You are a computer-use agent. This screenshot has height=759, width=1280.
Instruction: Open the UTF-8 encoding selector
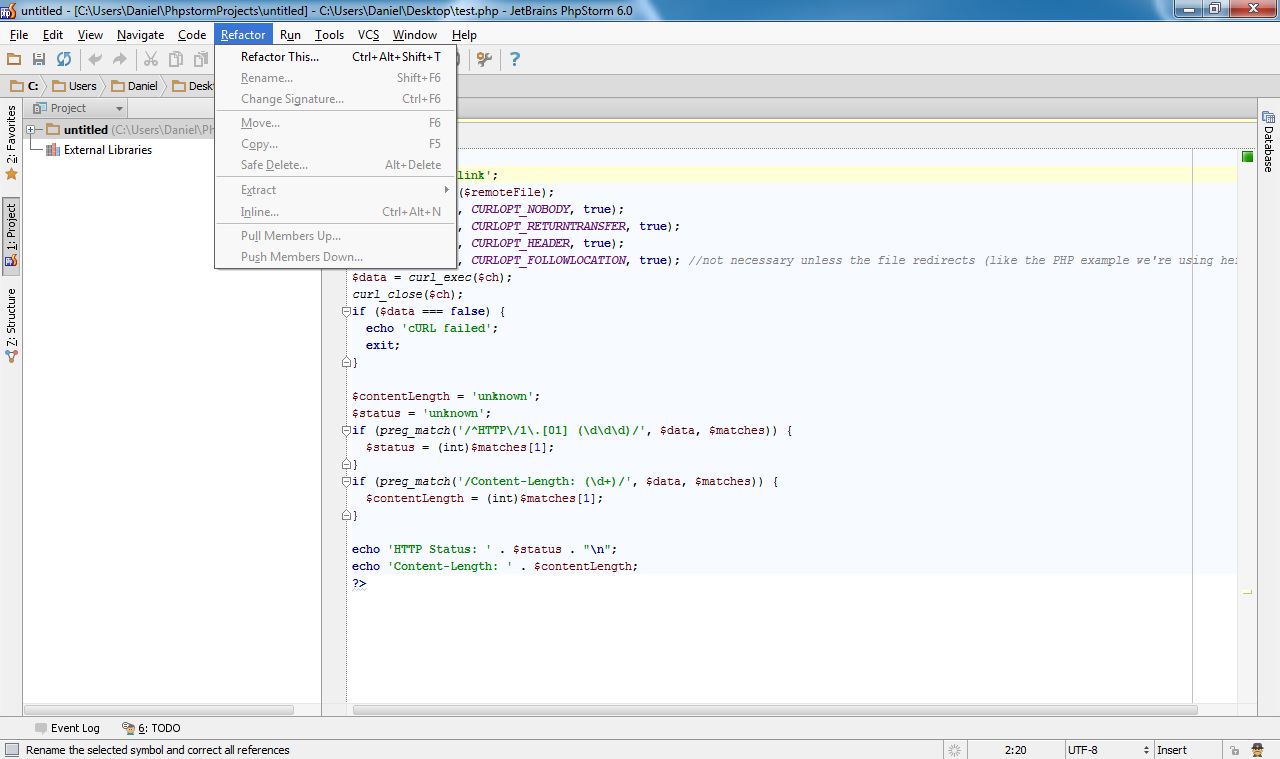1108,750
